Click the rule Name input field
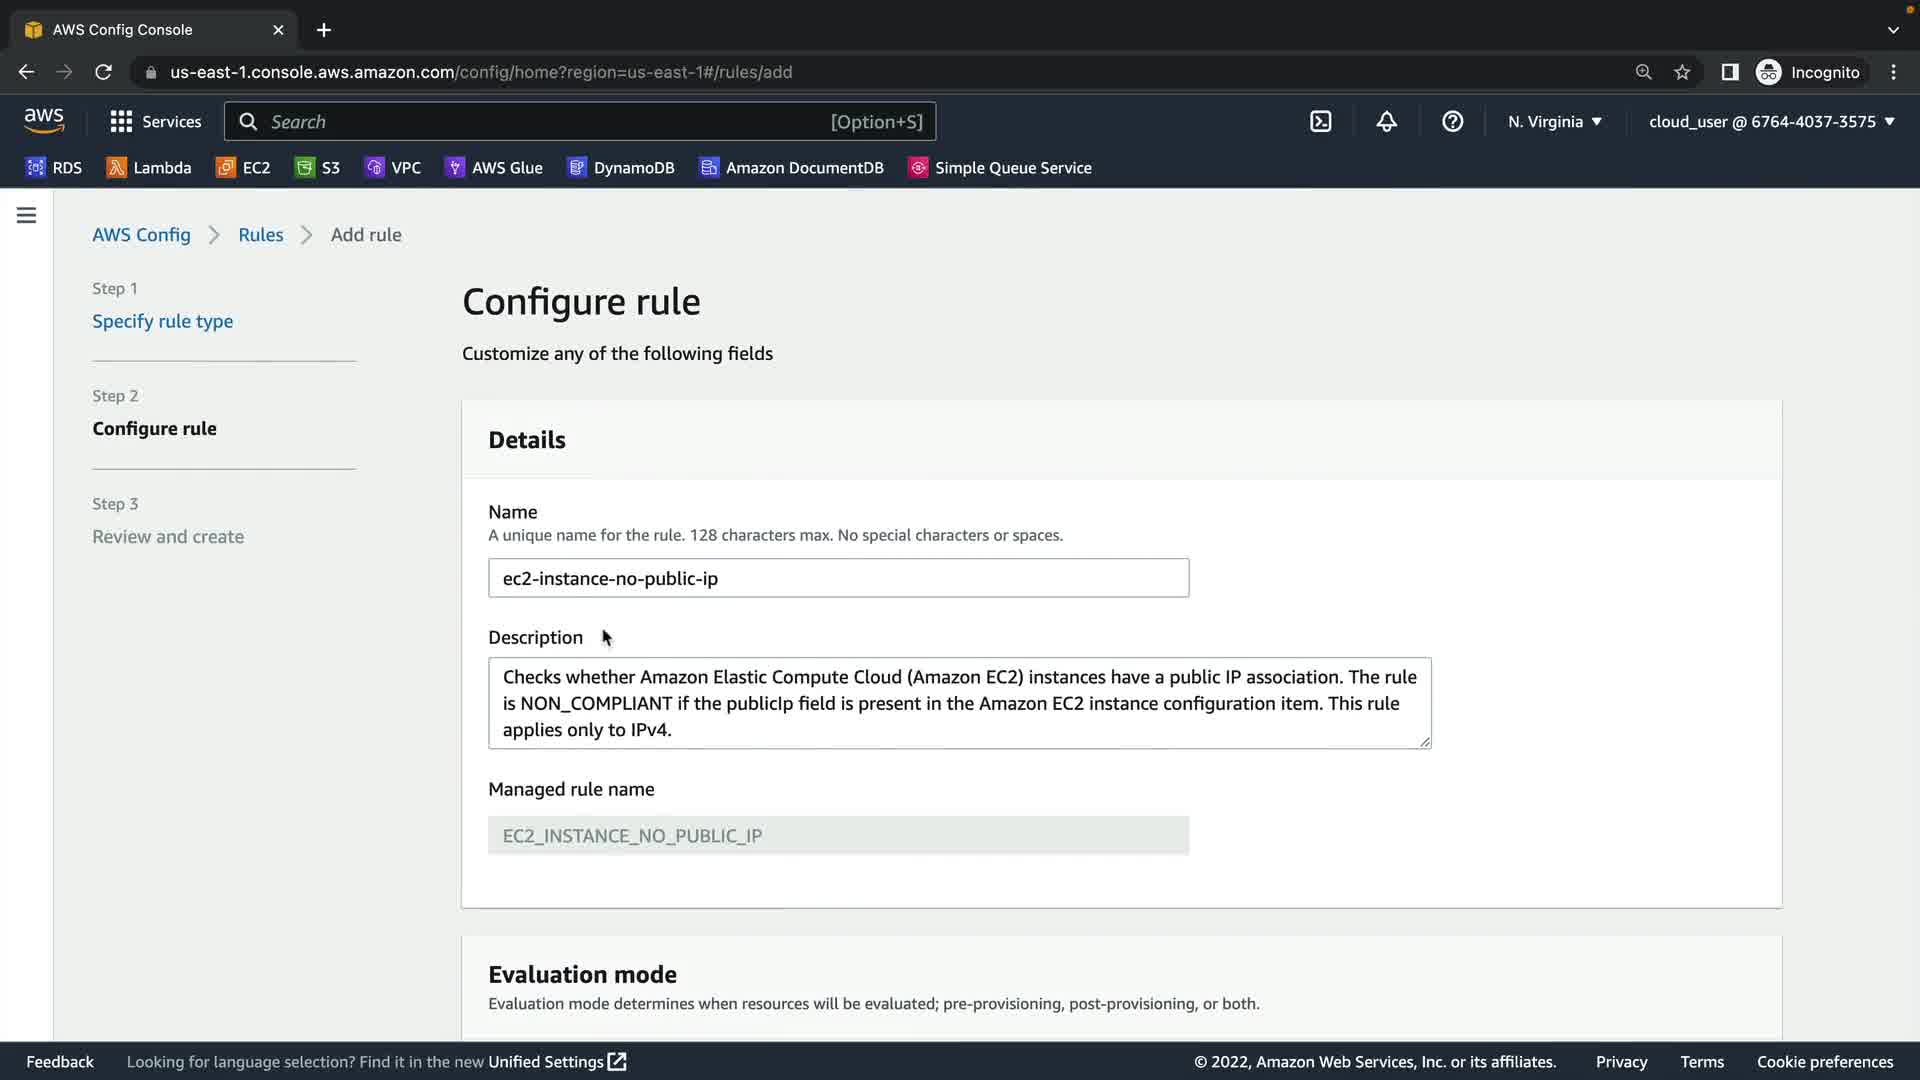 [x=838, y=578]
